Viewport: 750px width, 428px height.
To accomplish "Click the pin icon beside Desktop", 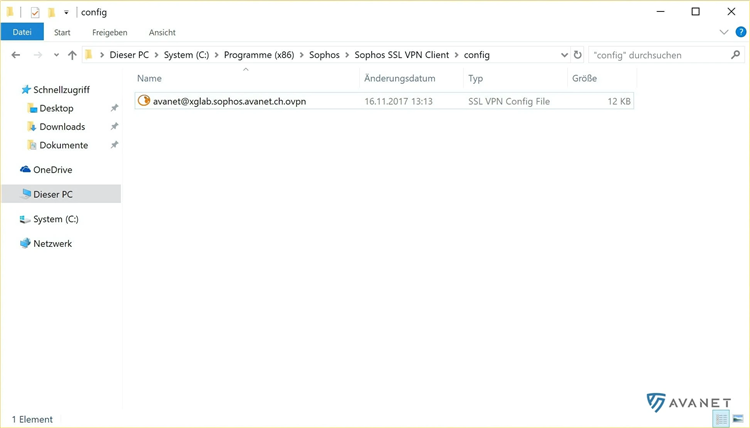I will [114, 108].
